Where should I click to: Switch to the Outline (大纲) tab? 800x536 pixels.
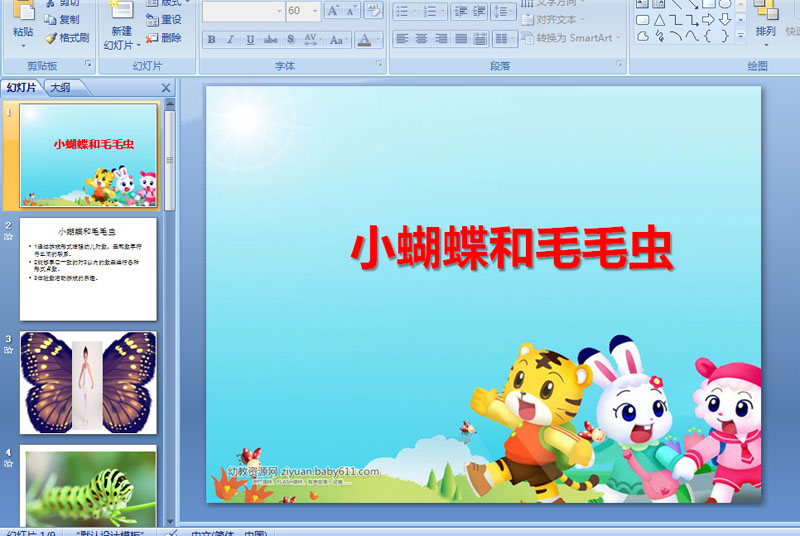tap(61, 88)
